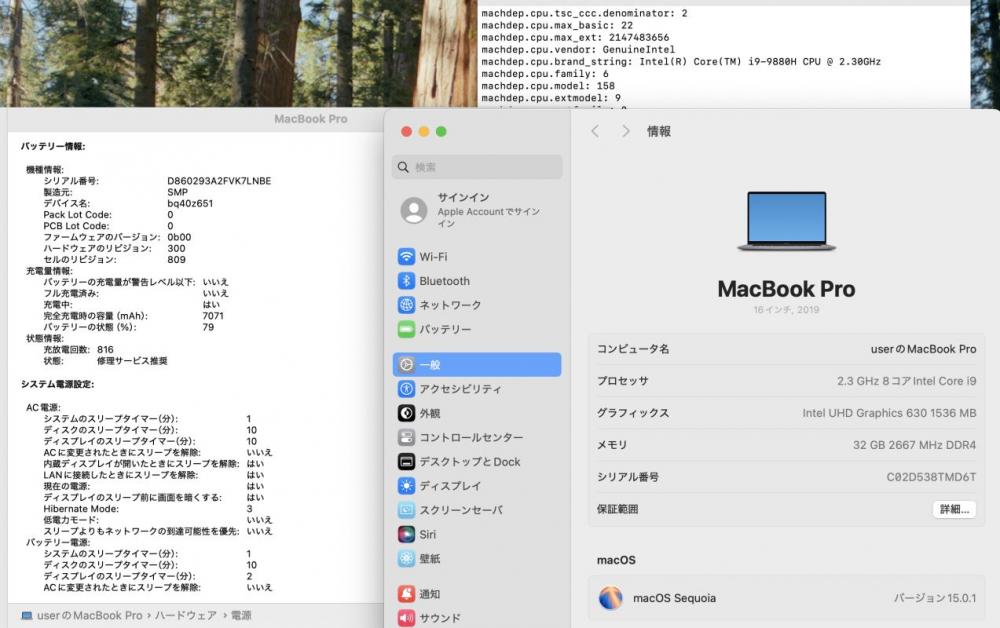Viewport: 1000px width, 628px height.
Task: Click the user avatar icon for sign-in
Action: click(414, 210)
